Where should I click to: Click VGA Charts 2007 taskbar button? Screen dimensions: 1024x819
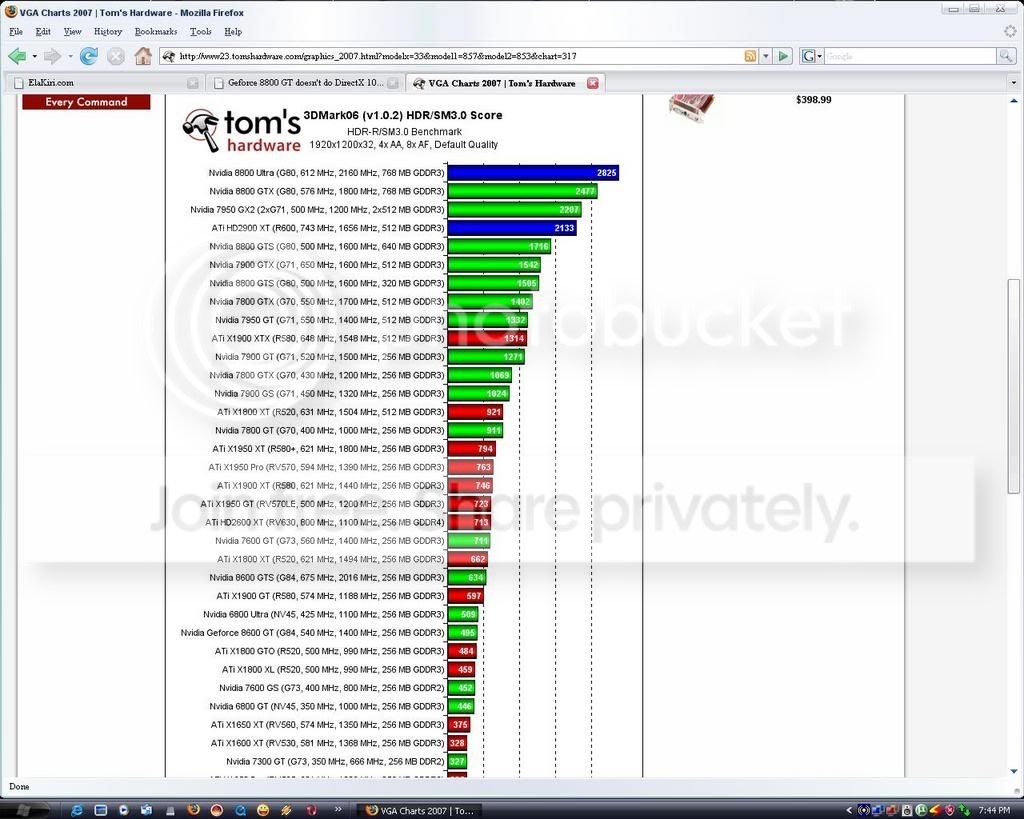tap(420, 811)
